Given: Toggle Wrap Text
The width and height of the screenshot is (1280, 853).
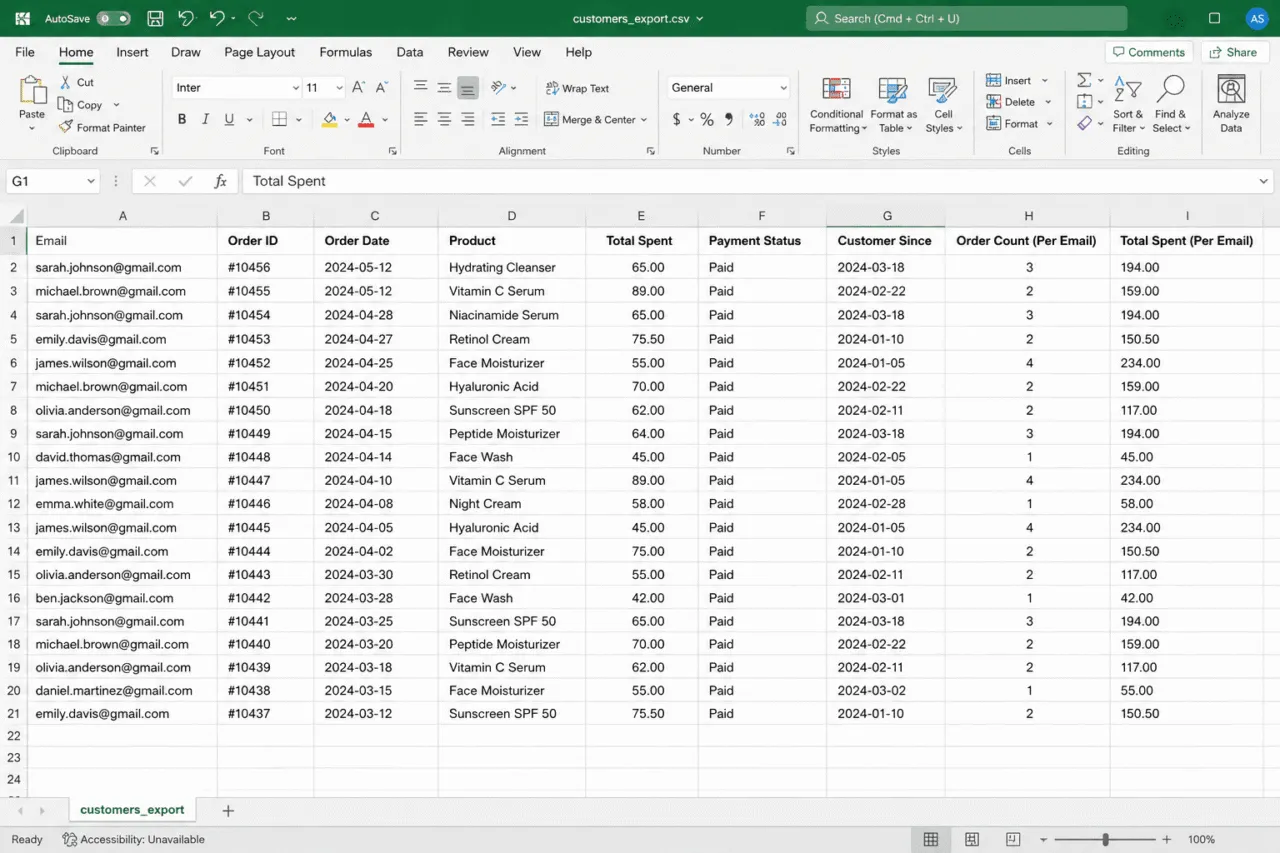Looking at the screenshot, I should click(577, 88).
